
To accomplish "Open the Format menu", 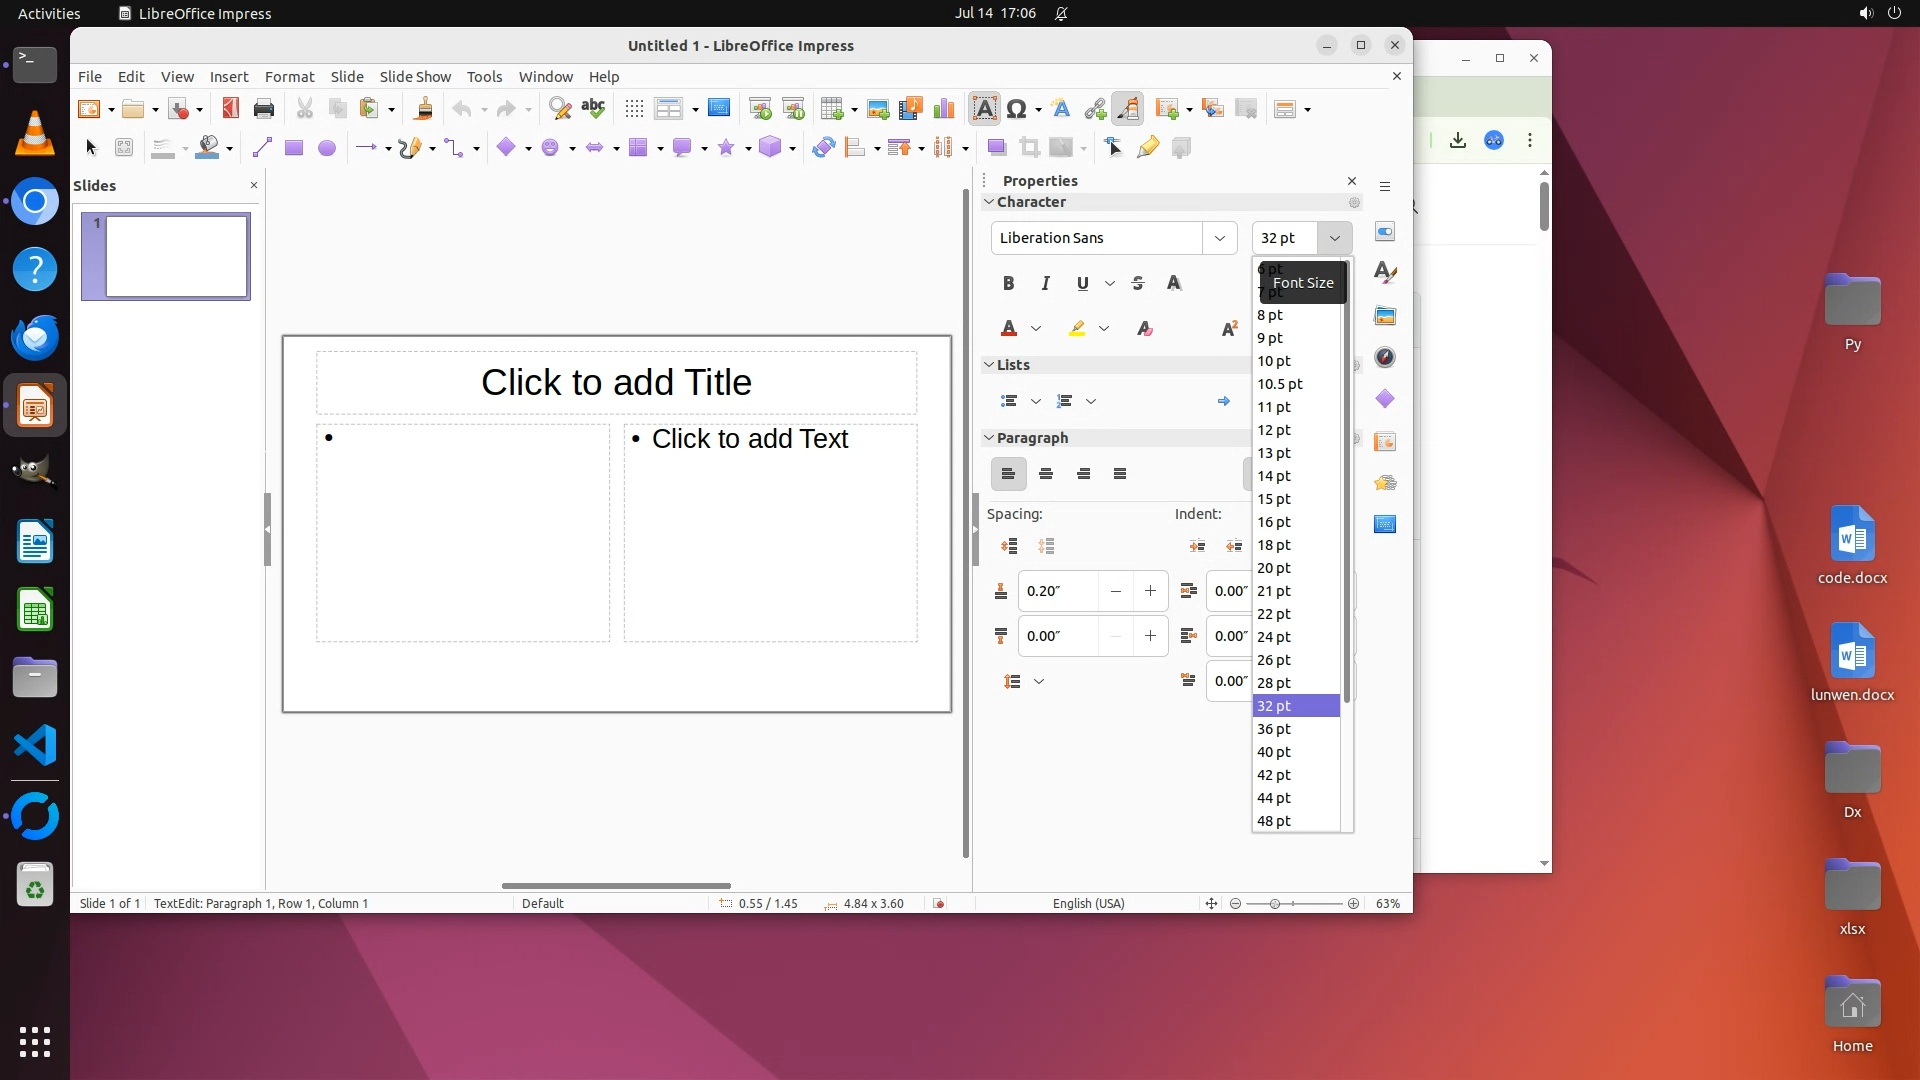I will click(x=289, y=77).
